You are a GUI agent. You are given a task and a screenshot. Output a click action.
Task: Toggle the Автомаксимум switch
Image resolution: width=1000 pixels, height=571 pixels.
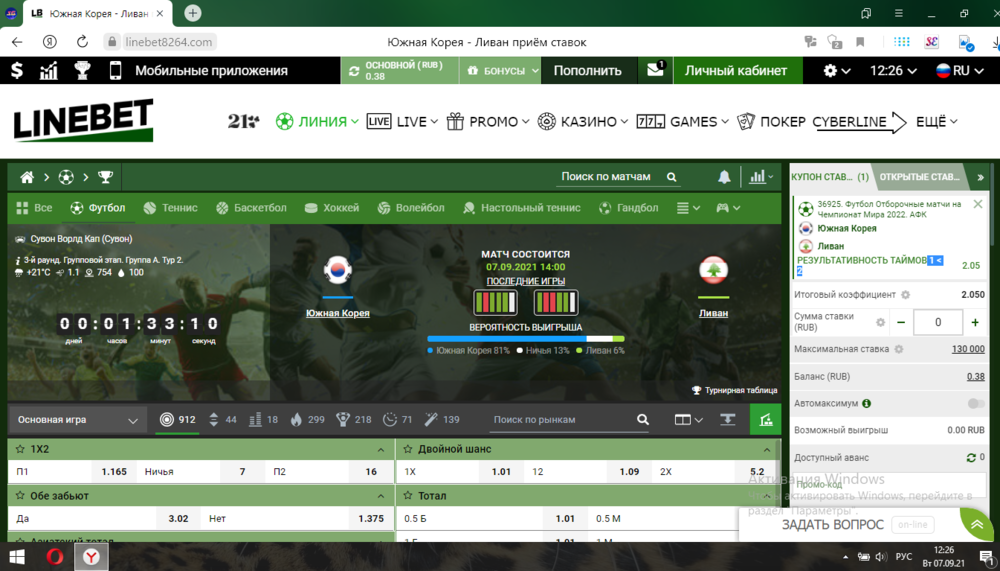pyautogui.click(x=975, y=403)
